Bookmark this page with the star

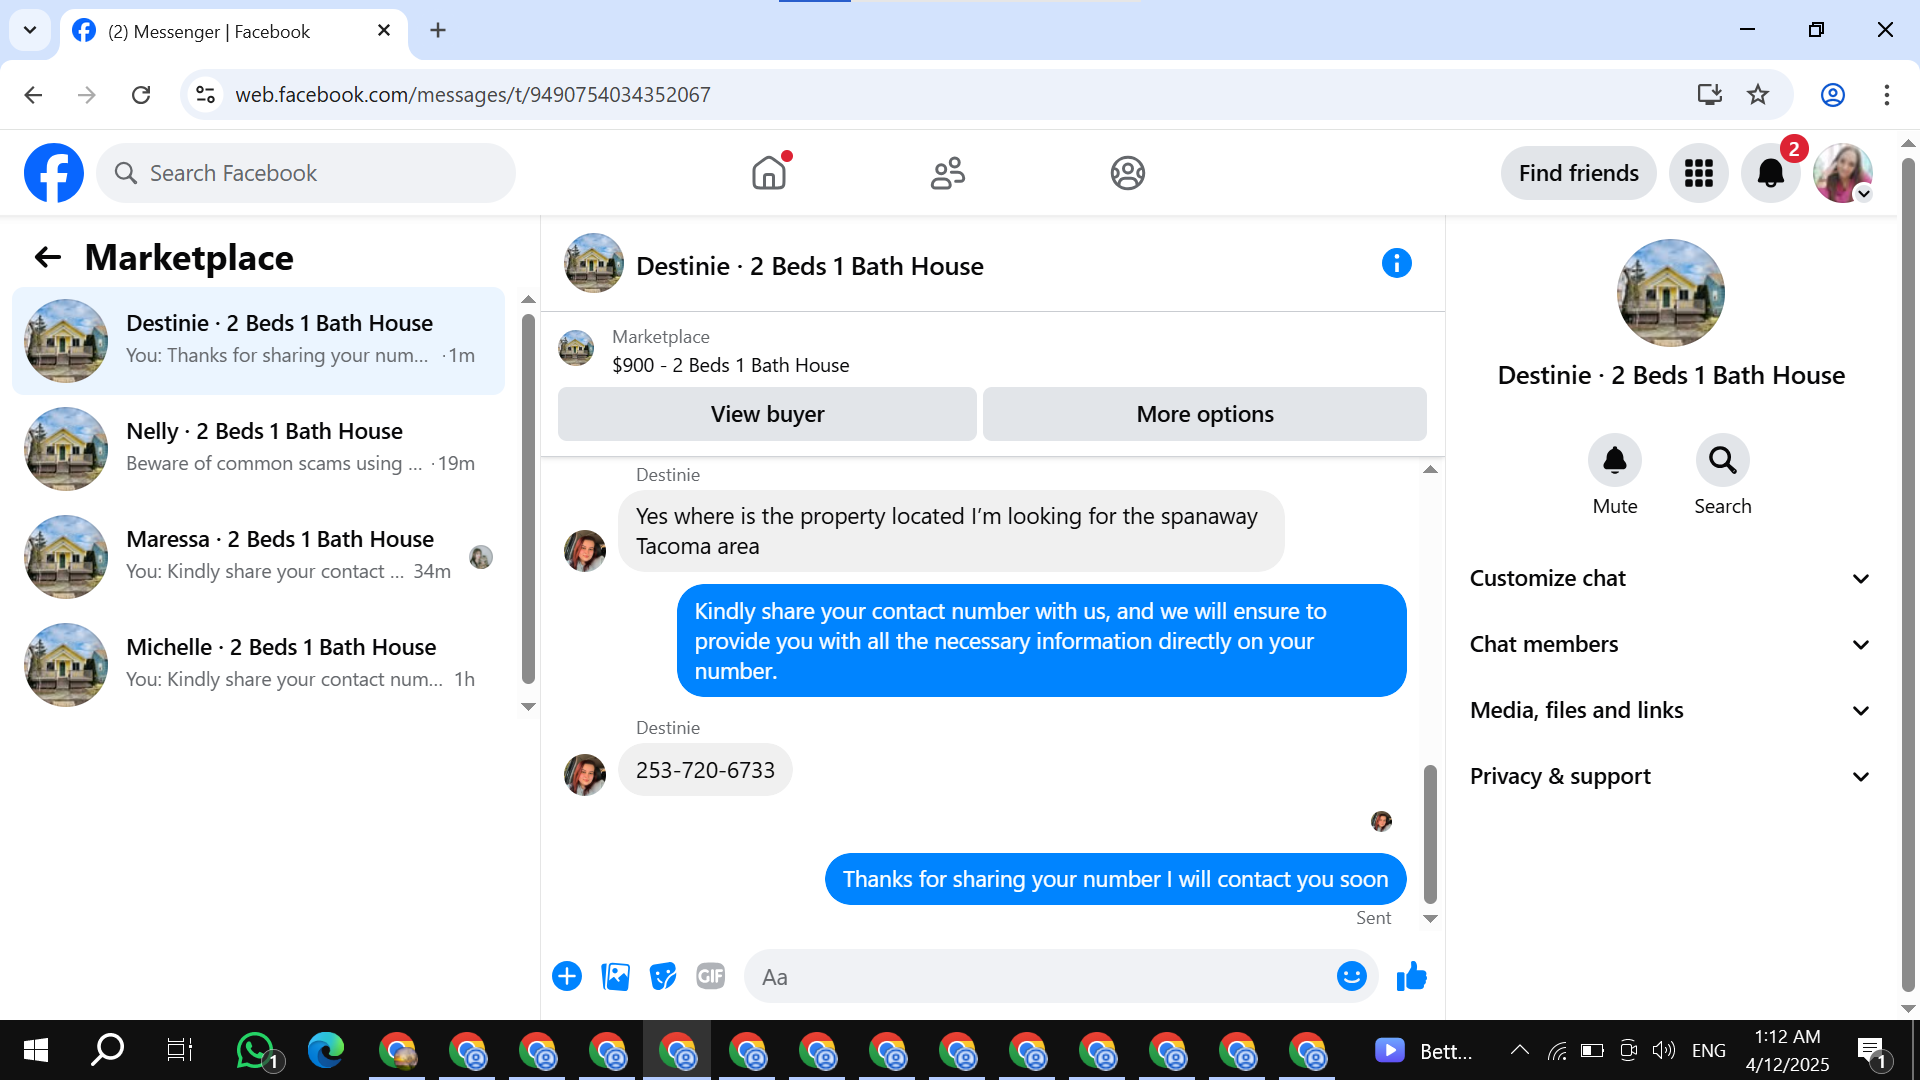1758,95
